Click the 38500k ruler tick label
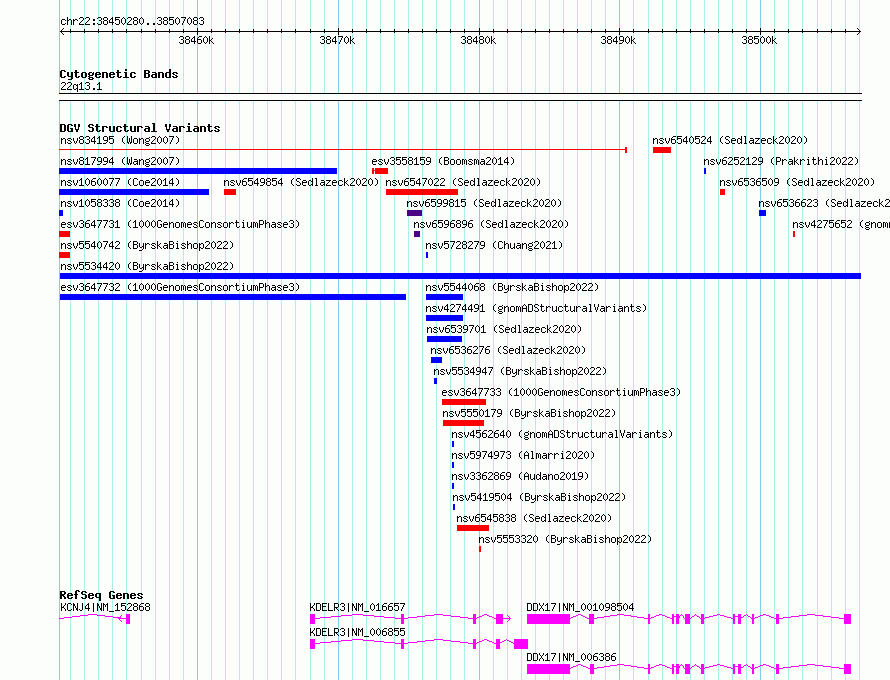This screenshot has height=680, width=890. coord(759,40)
